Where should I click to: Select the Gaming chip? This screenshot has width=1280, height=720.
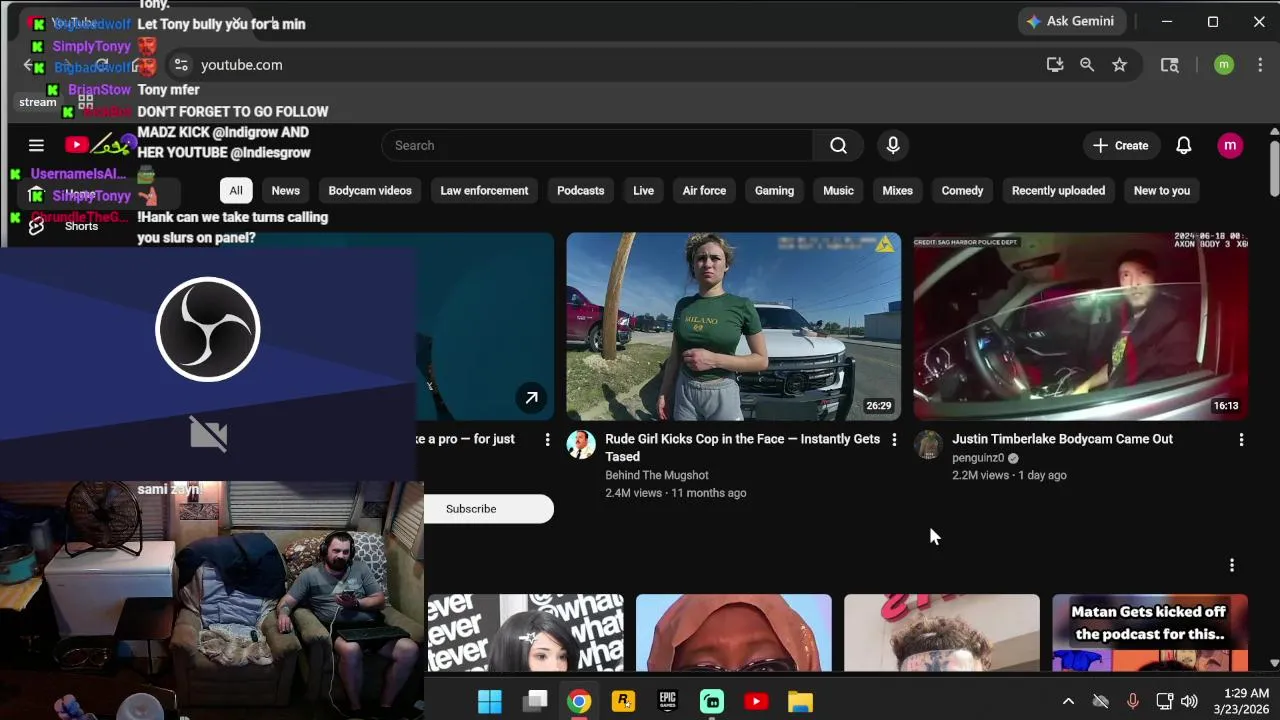point(774,191)
